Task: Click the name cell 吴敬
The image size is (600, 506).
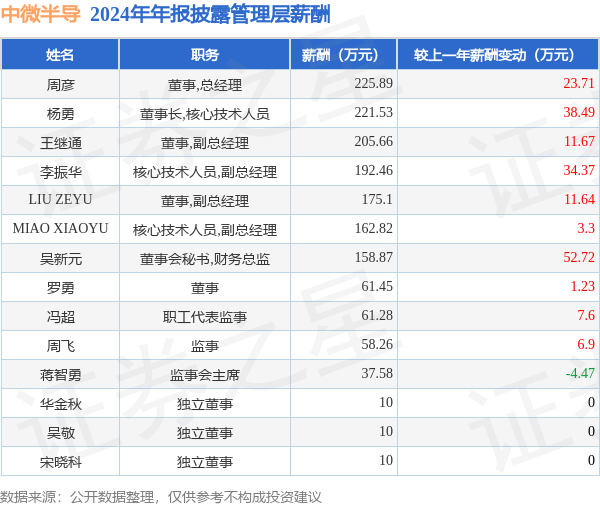Action: 60,433
